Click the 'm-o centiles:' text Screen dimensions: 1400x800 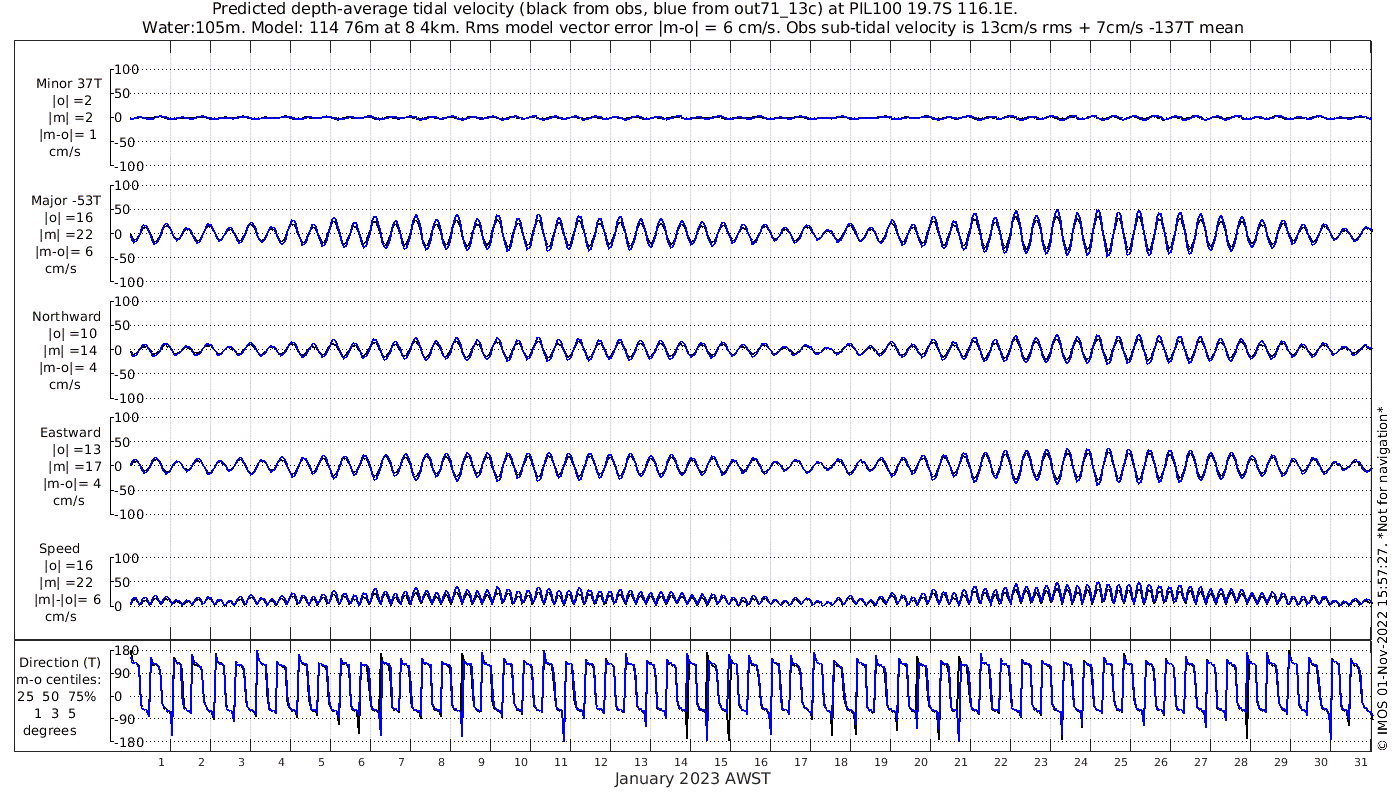[x=58, y=679]
